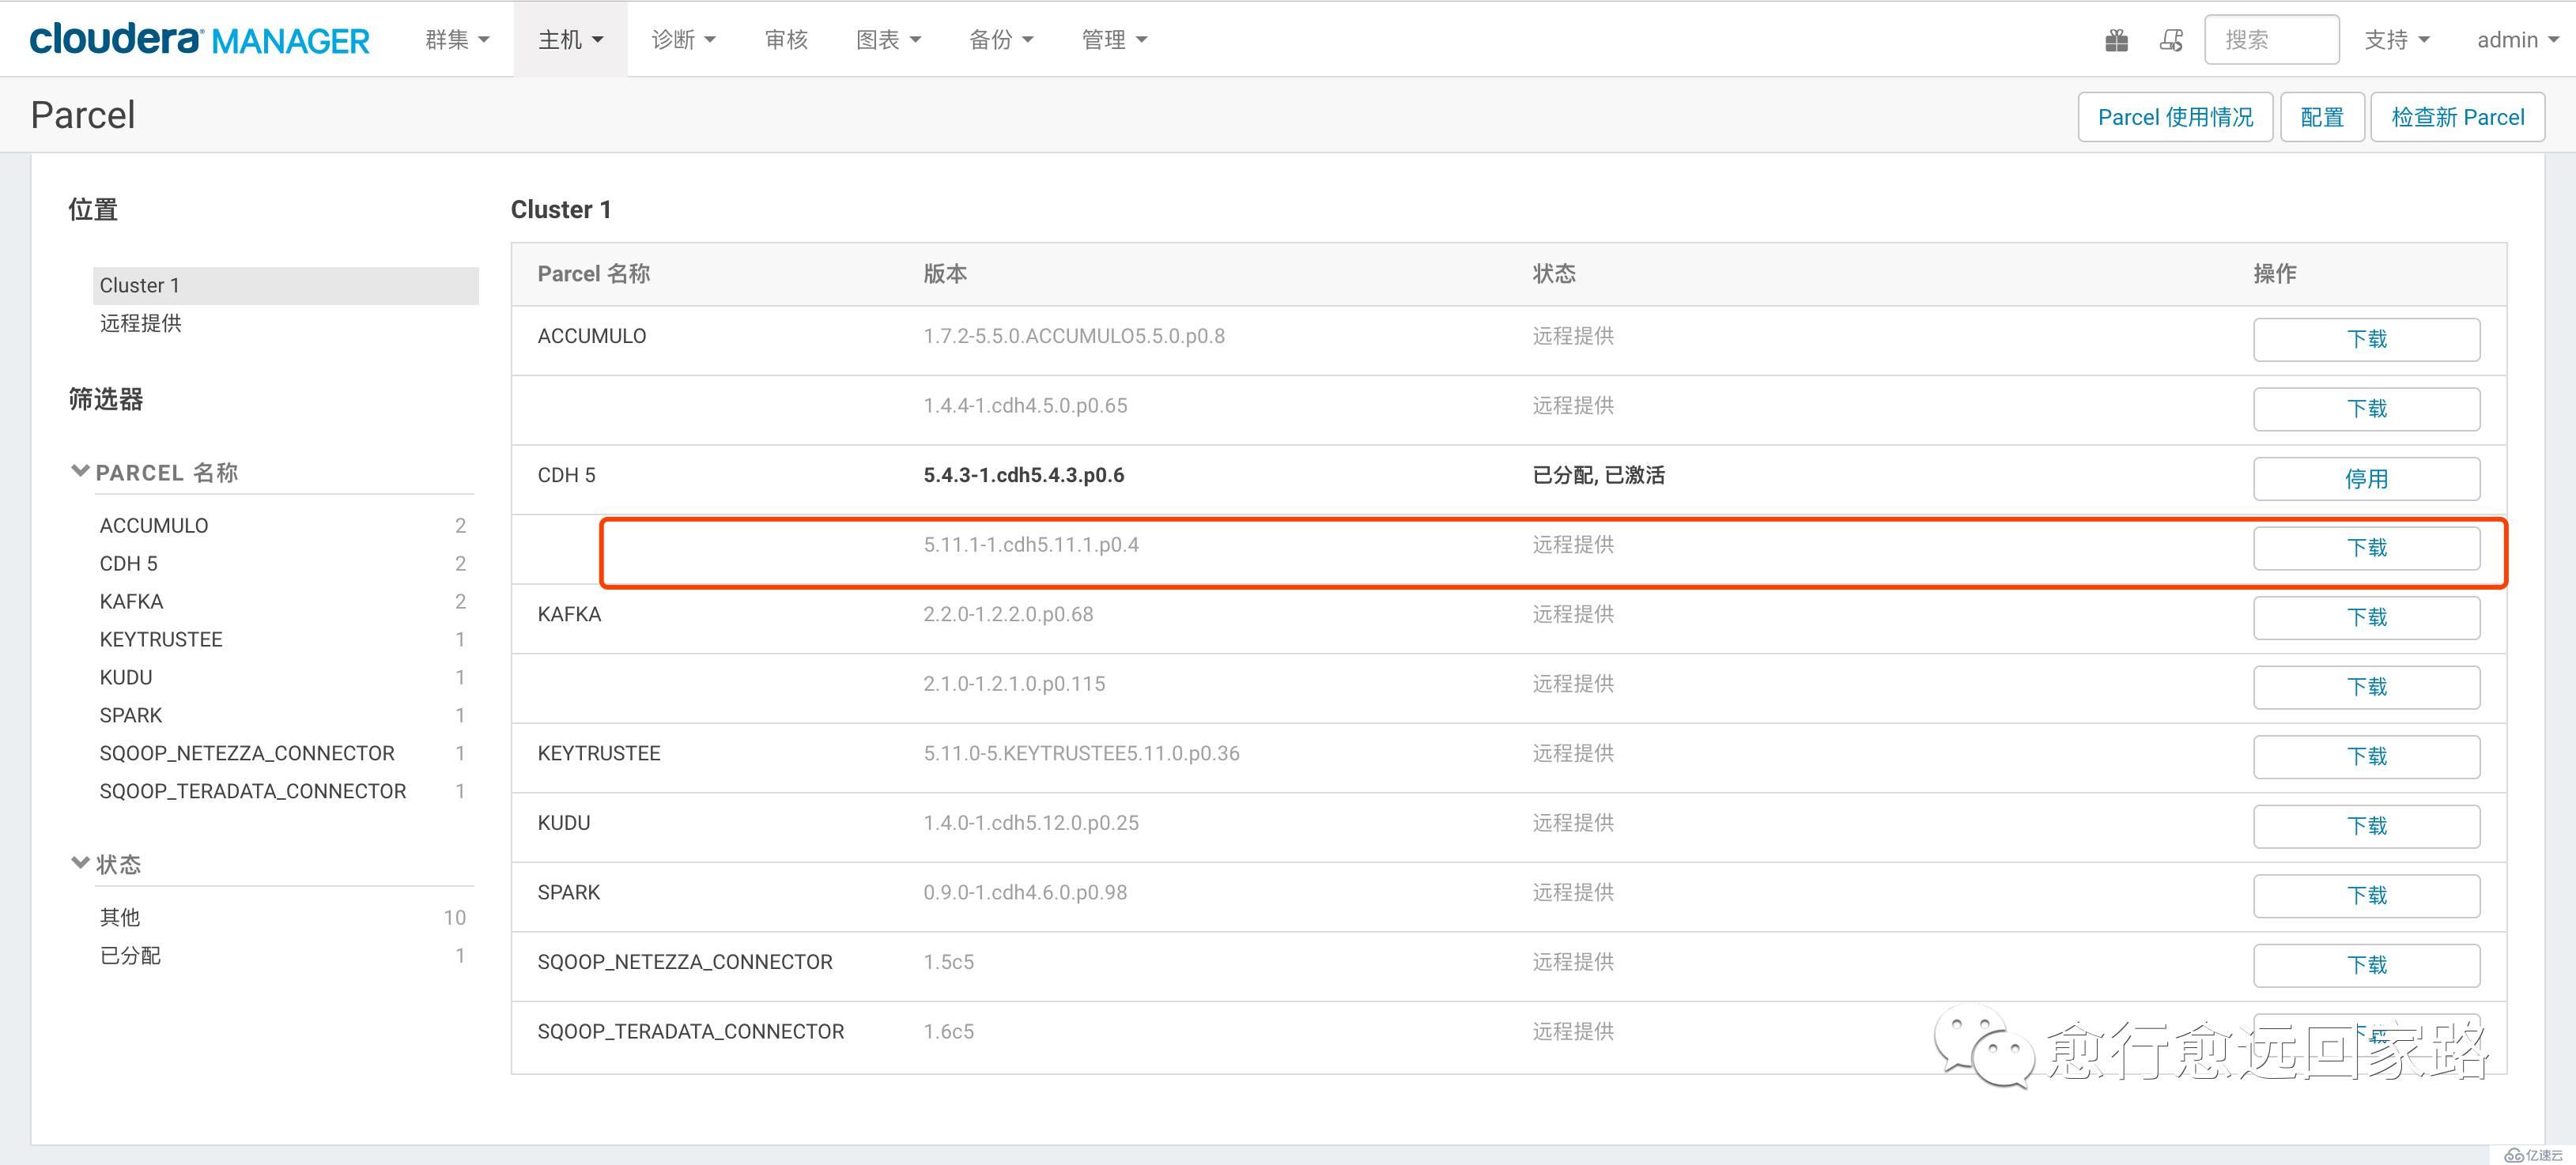Click the 搜索 search field
This screenshot has width=2576, height=1165.
click(2271, 40)
